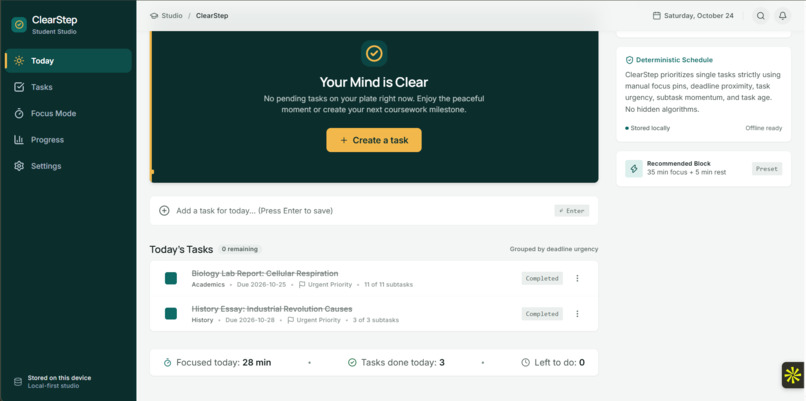Click the 35 min focus + 5 min rest text
Image resolution: width=806 pixels, height=401 pixels.
click(686, 172)
